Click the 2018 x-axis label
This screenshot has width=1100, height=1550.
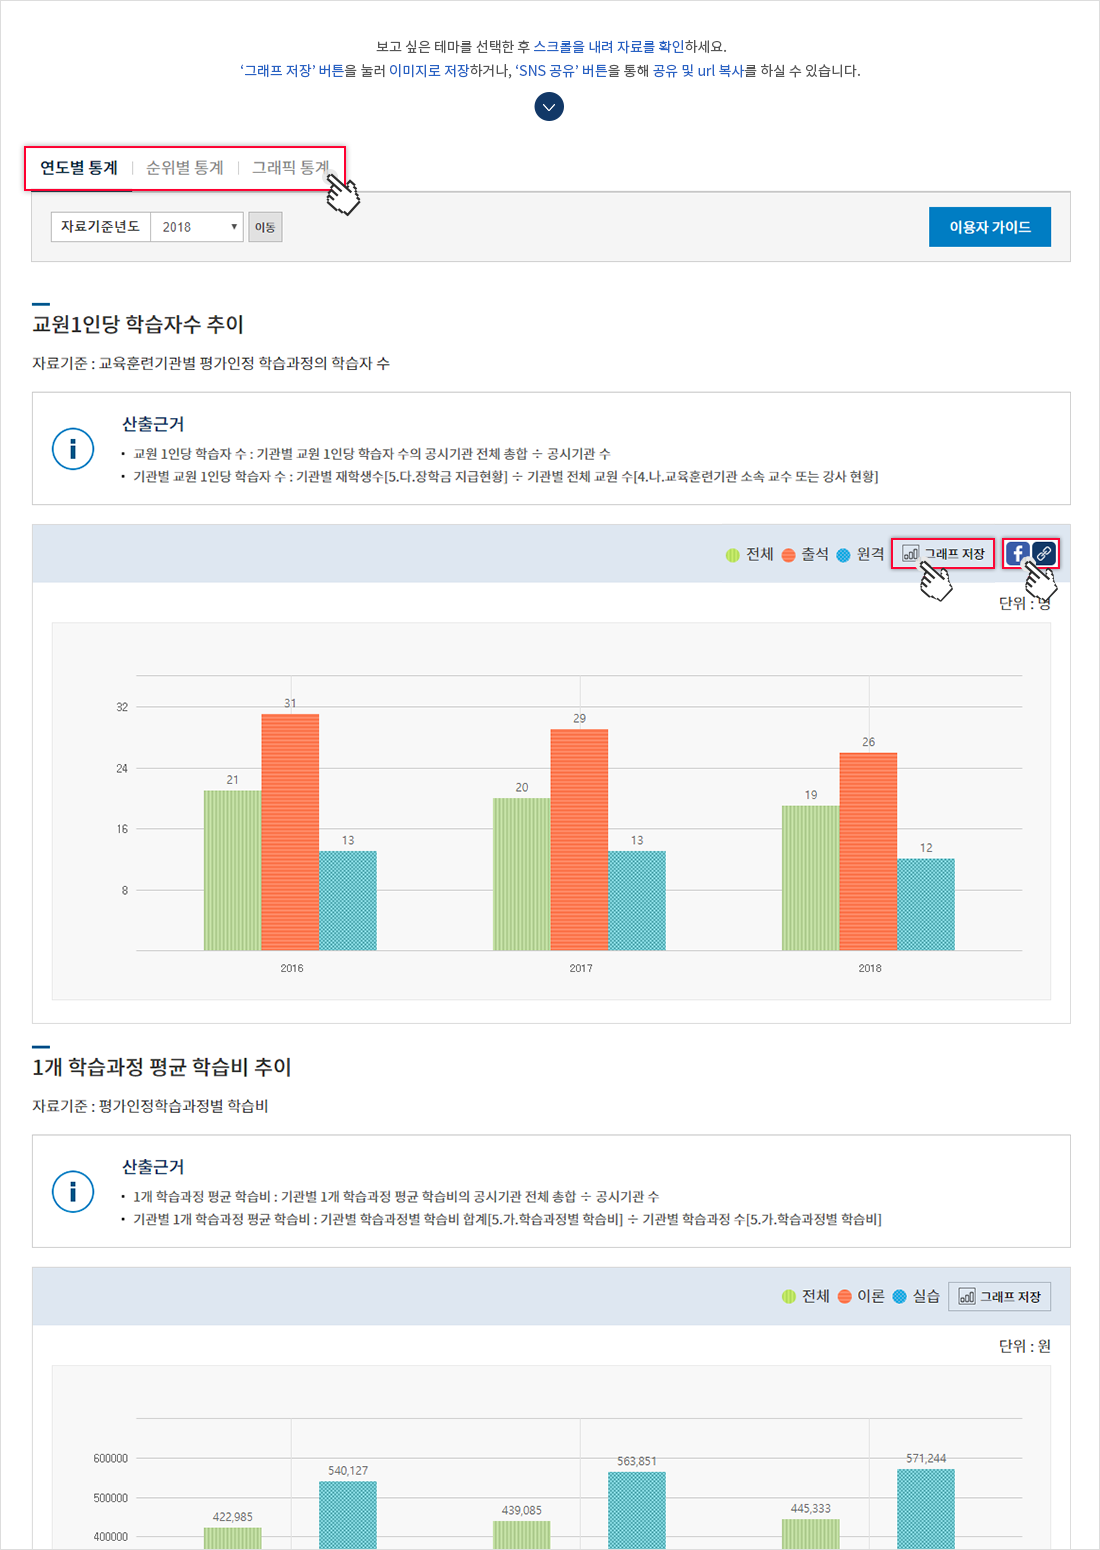(870, 968)
